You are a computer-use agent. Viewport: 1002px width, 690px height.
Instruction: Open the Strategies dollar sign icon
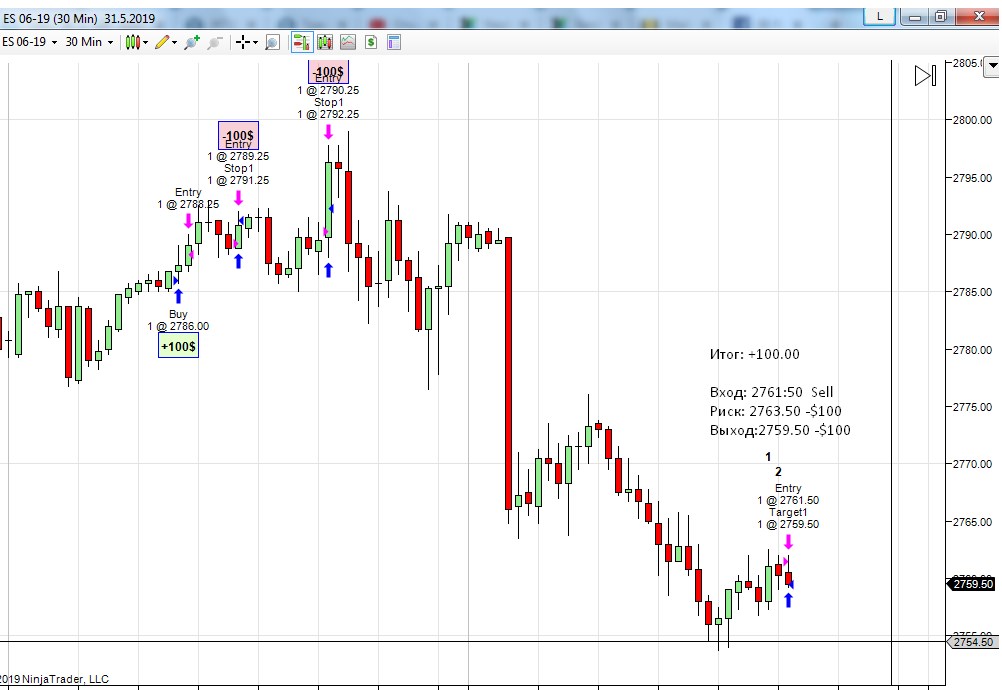(x=371, y=43)
